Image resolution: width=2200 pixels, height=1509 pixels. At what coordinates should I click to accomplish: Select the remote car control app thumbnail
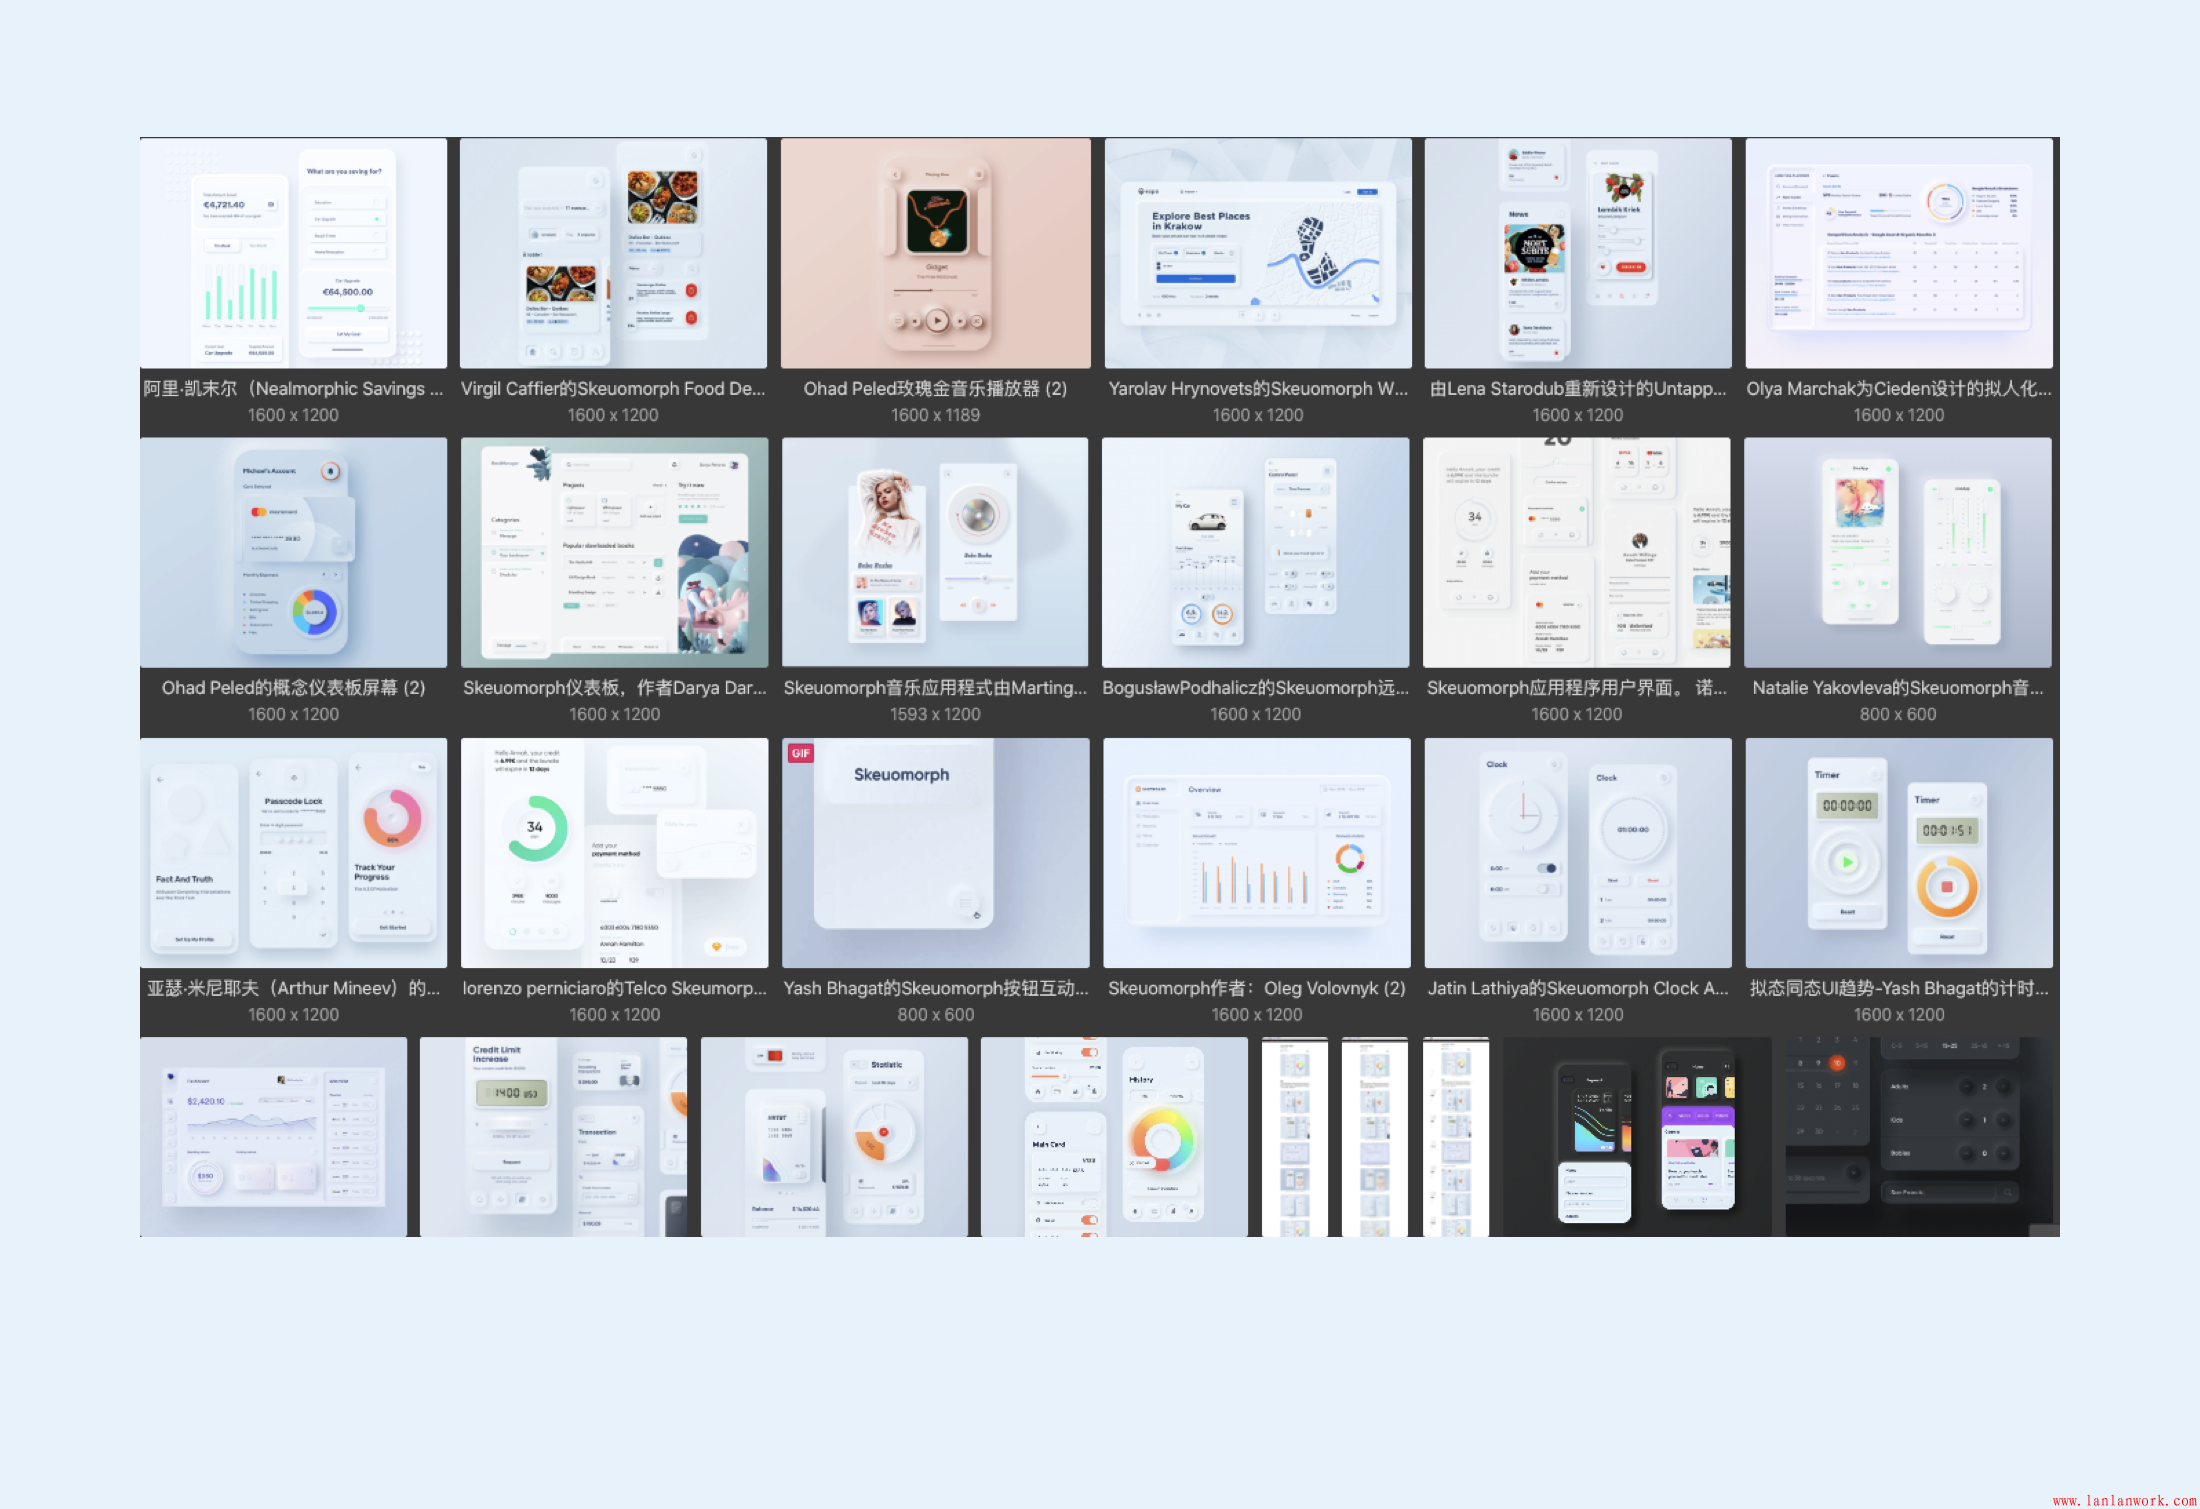click(x=1255, y=552)
